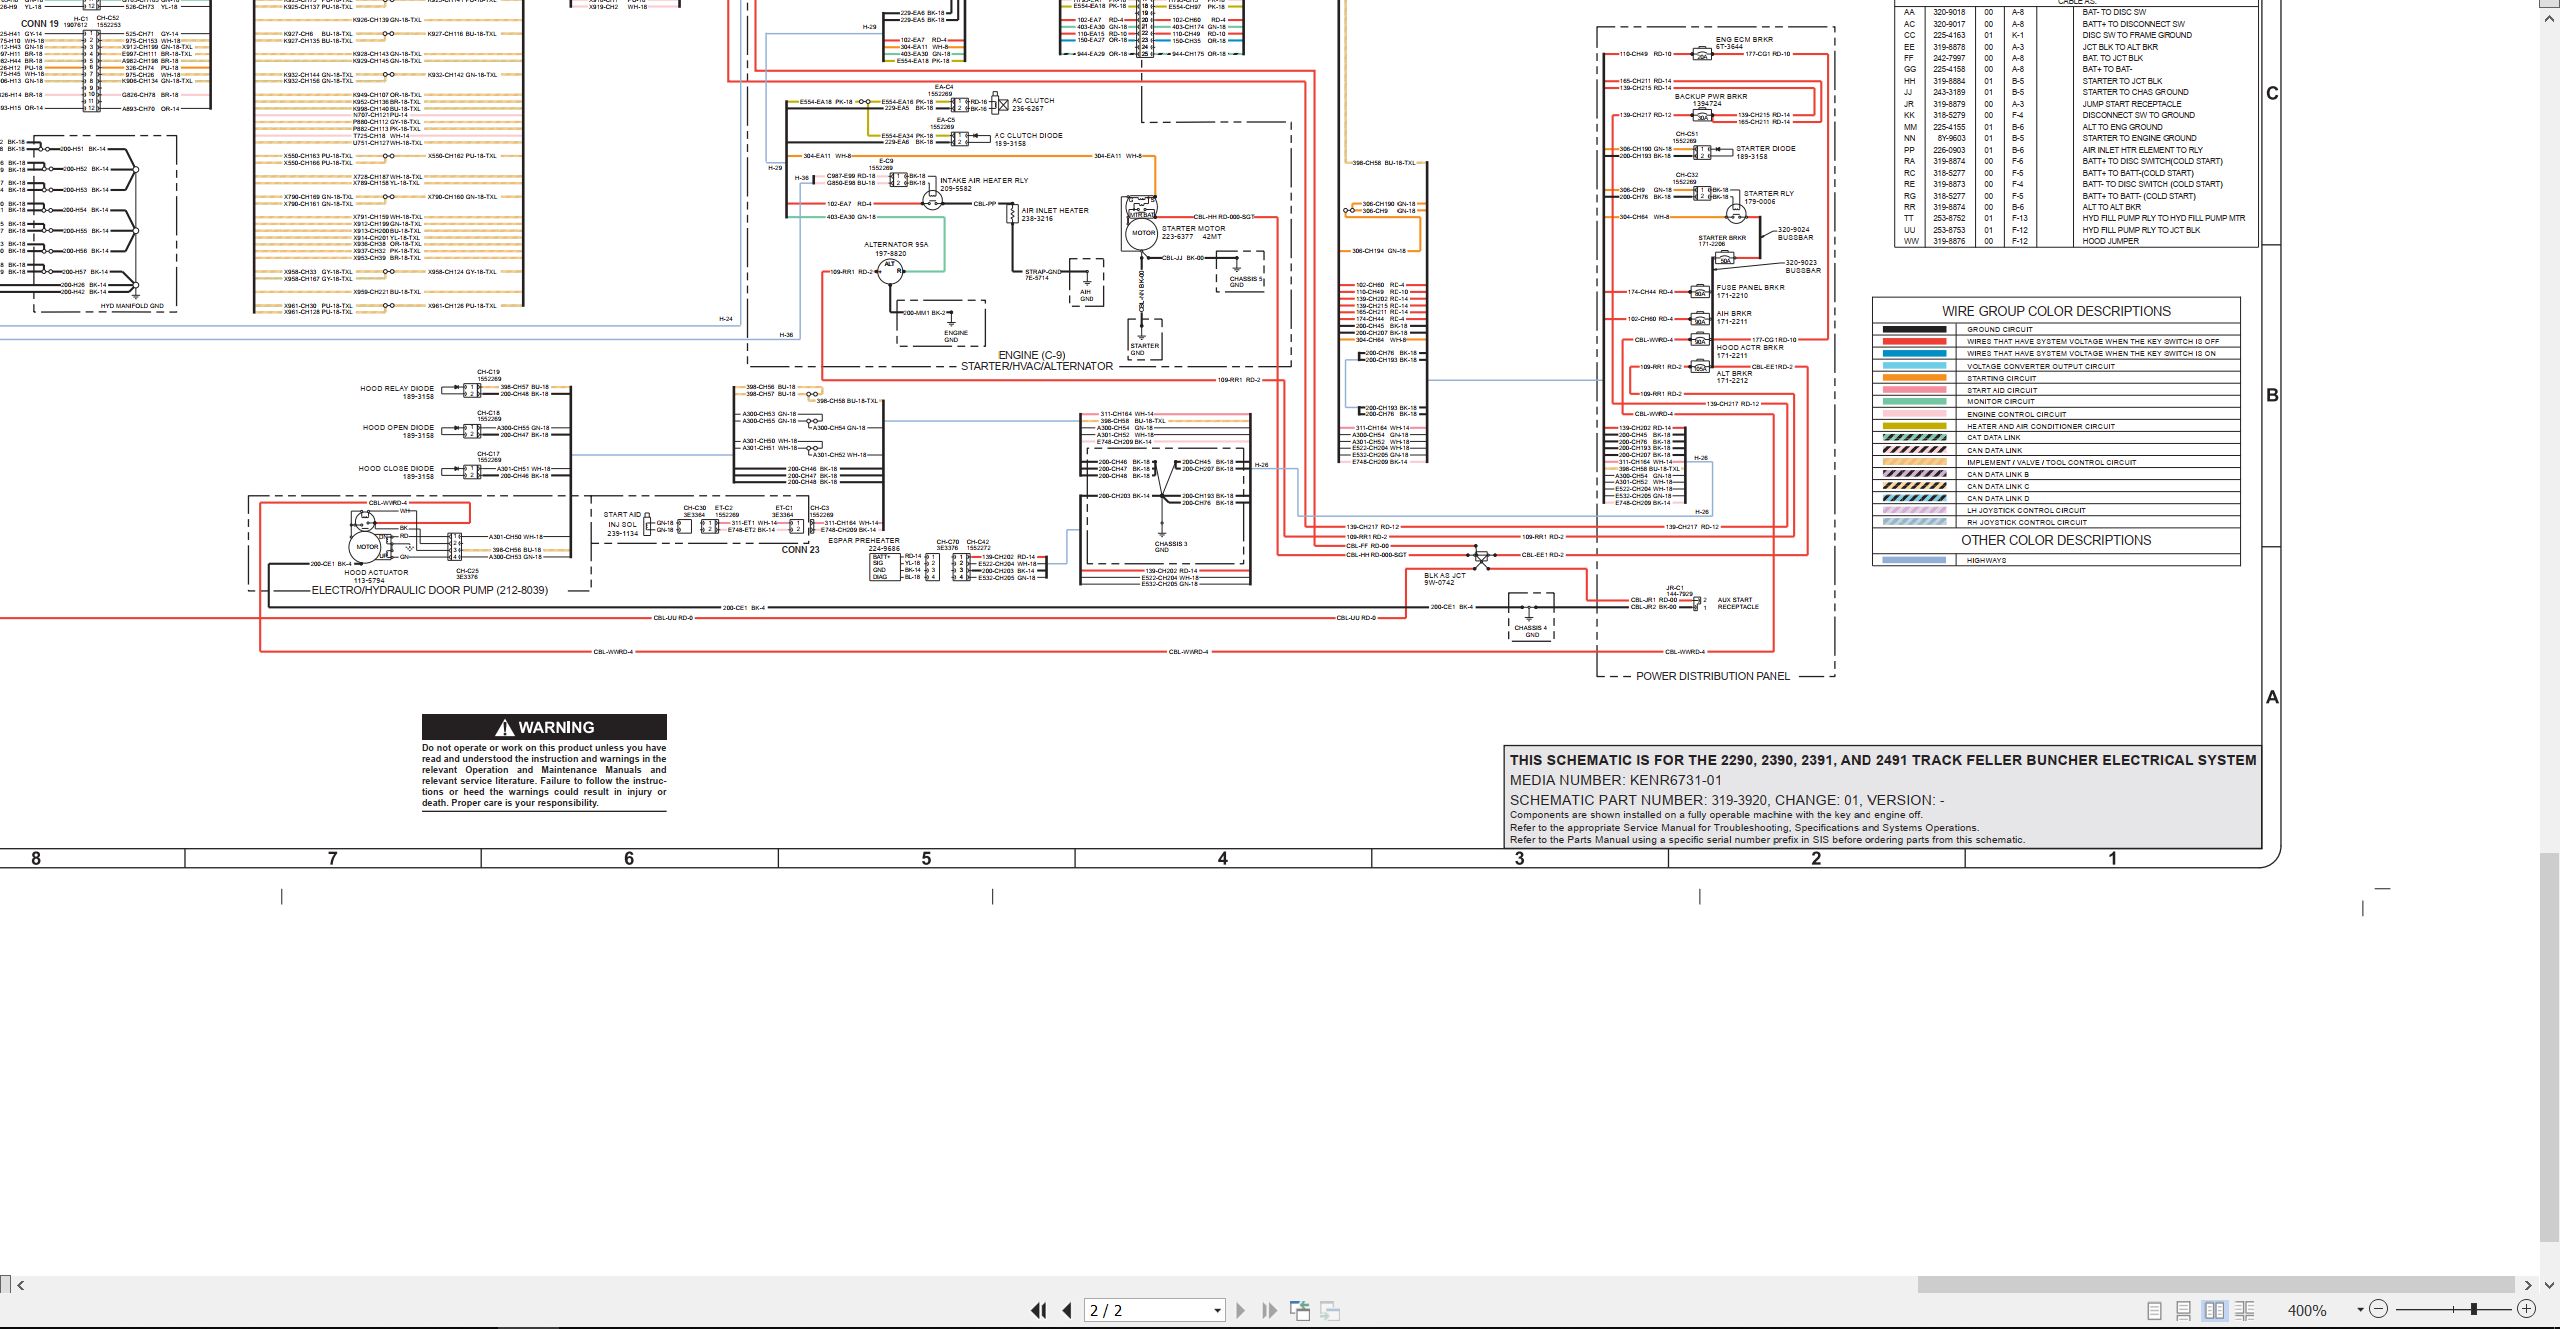
Task: Click the 'POWER DISTRIBUTION PANEL' label
Action: pyautogui.click(x=1713, y=676)
